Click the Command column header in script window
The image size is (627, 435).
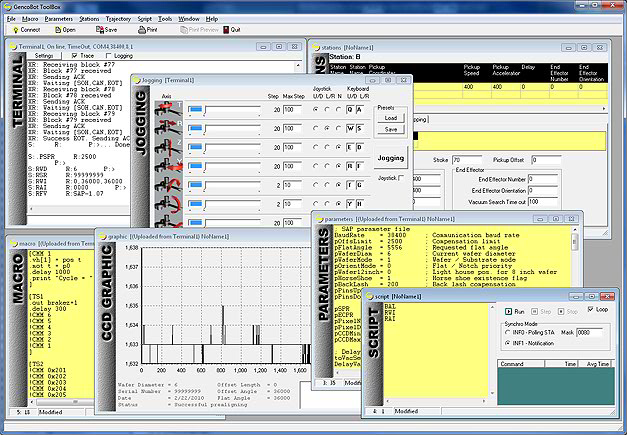[521, 363]
